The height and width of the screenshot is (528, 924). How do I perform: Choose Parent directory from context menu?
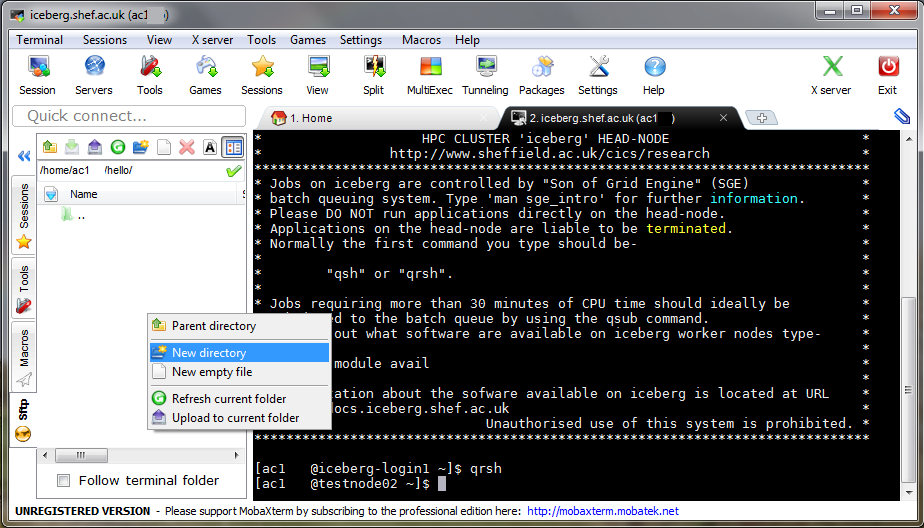click(x=239, y=326)
